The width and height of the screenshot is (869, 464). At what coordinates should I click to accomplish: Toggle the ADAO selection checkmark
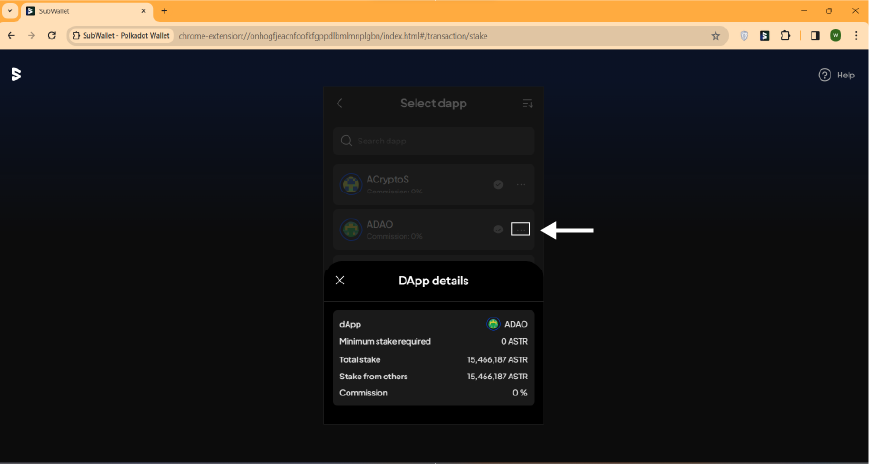pyautogui.click(x=498, y=229)
